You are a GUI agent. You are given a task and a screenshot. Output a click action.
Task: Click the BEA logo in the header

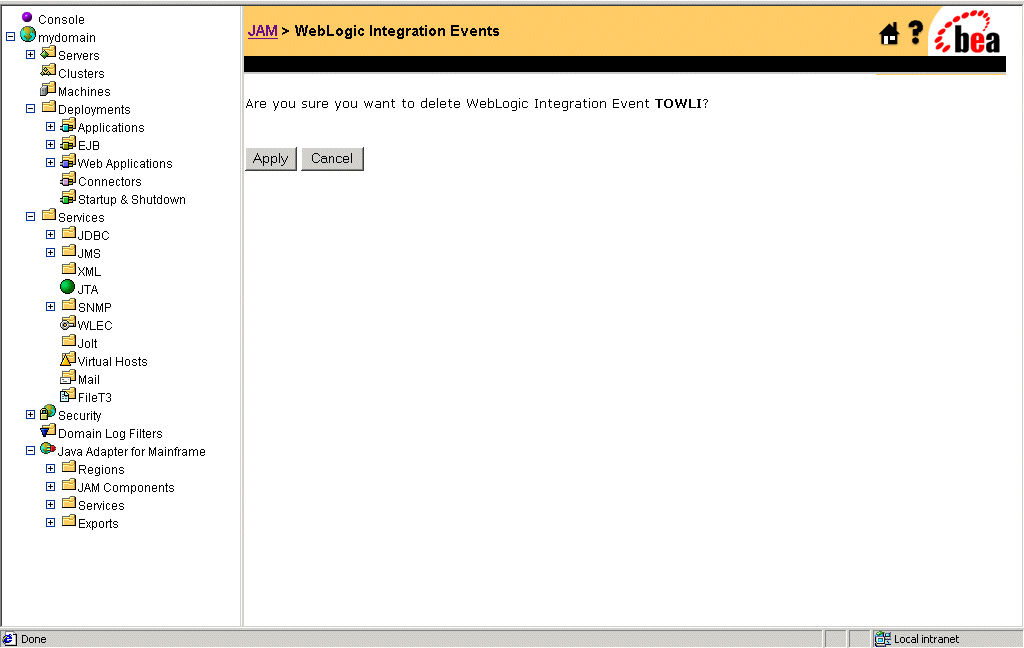click(968, 32)
